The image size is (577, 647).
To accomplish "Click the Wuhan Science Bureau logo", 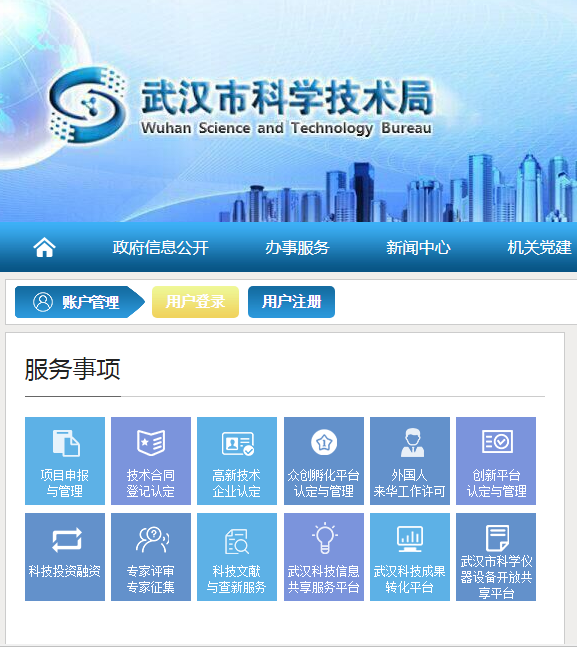I will click(87, 106).
